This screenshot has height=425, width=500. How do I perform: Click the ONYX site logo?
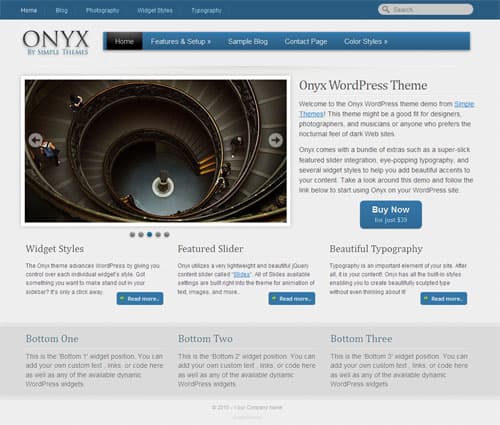[x=56, y=42]
